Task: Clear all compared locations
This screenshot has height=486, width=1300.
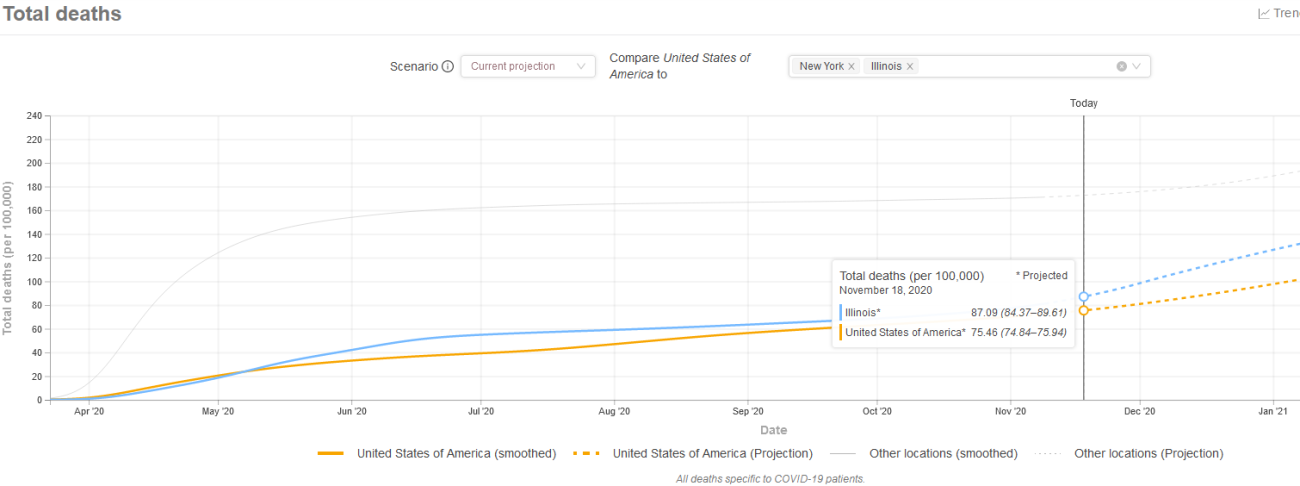Action: (x=1121, y=67)
